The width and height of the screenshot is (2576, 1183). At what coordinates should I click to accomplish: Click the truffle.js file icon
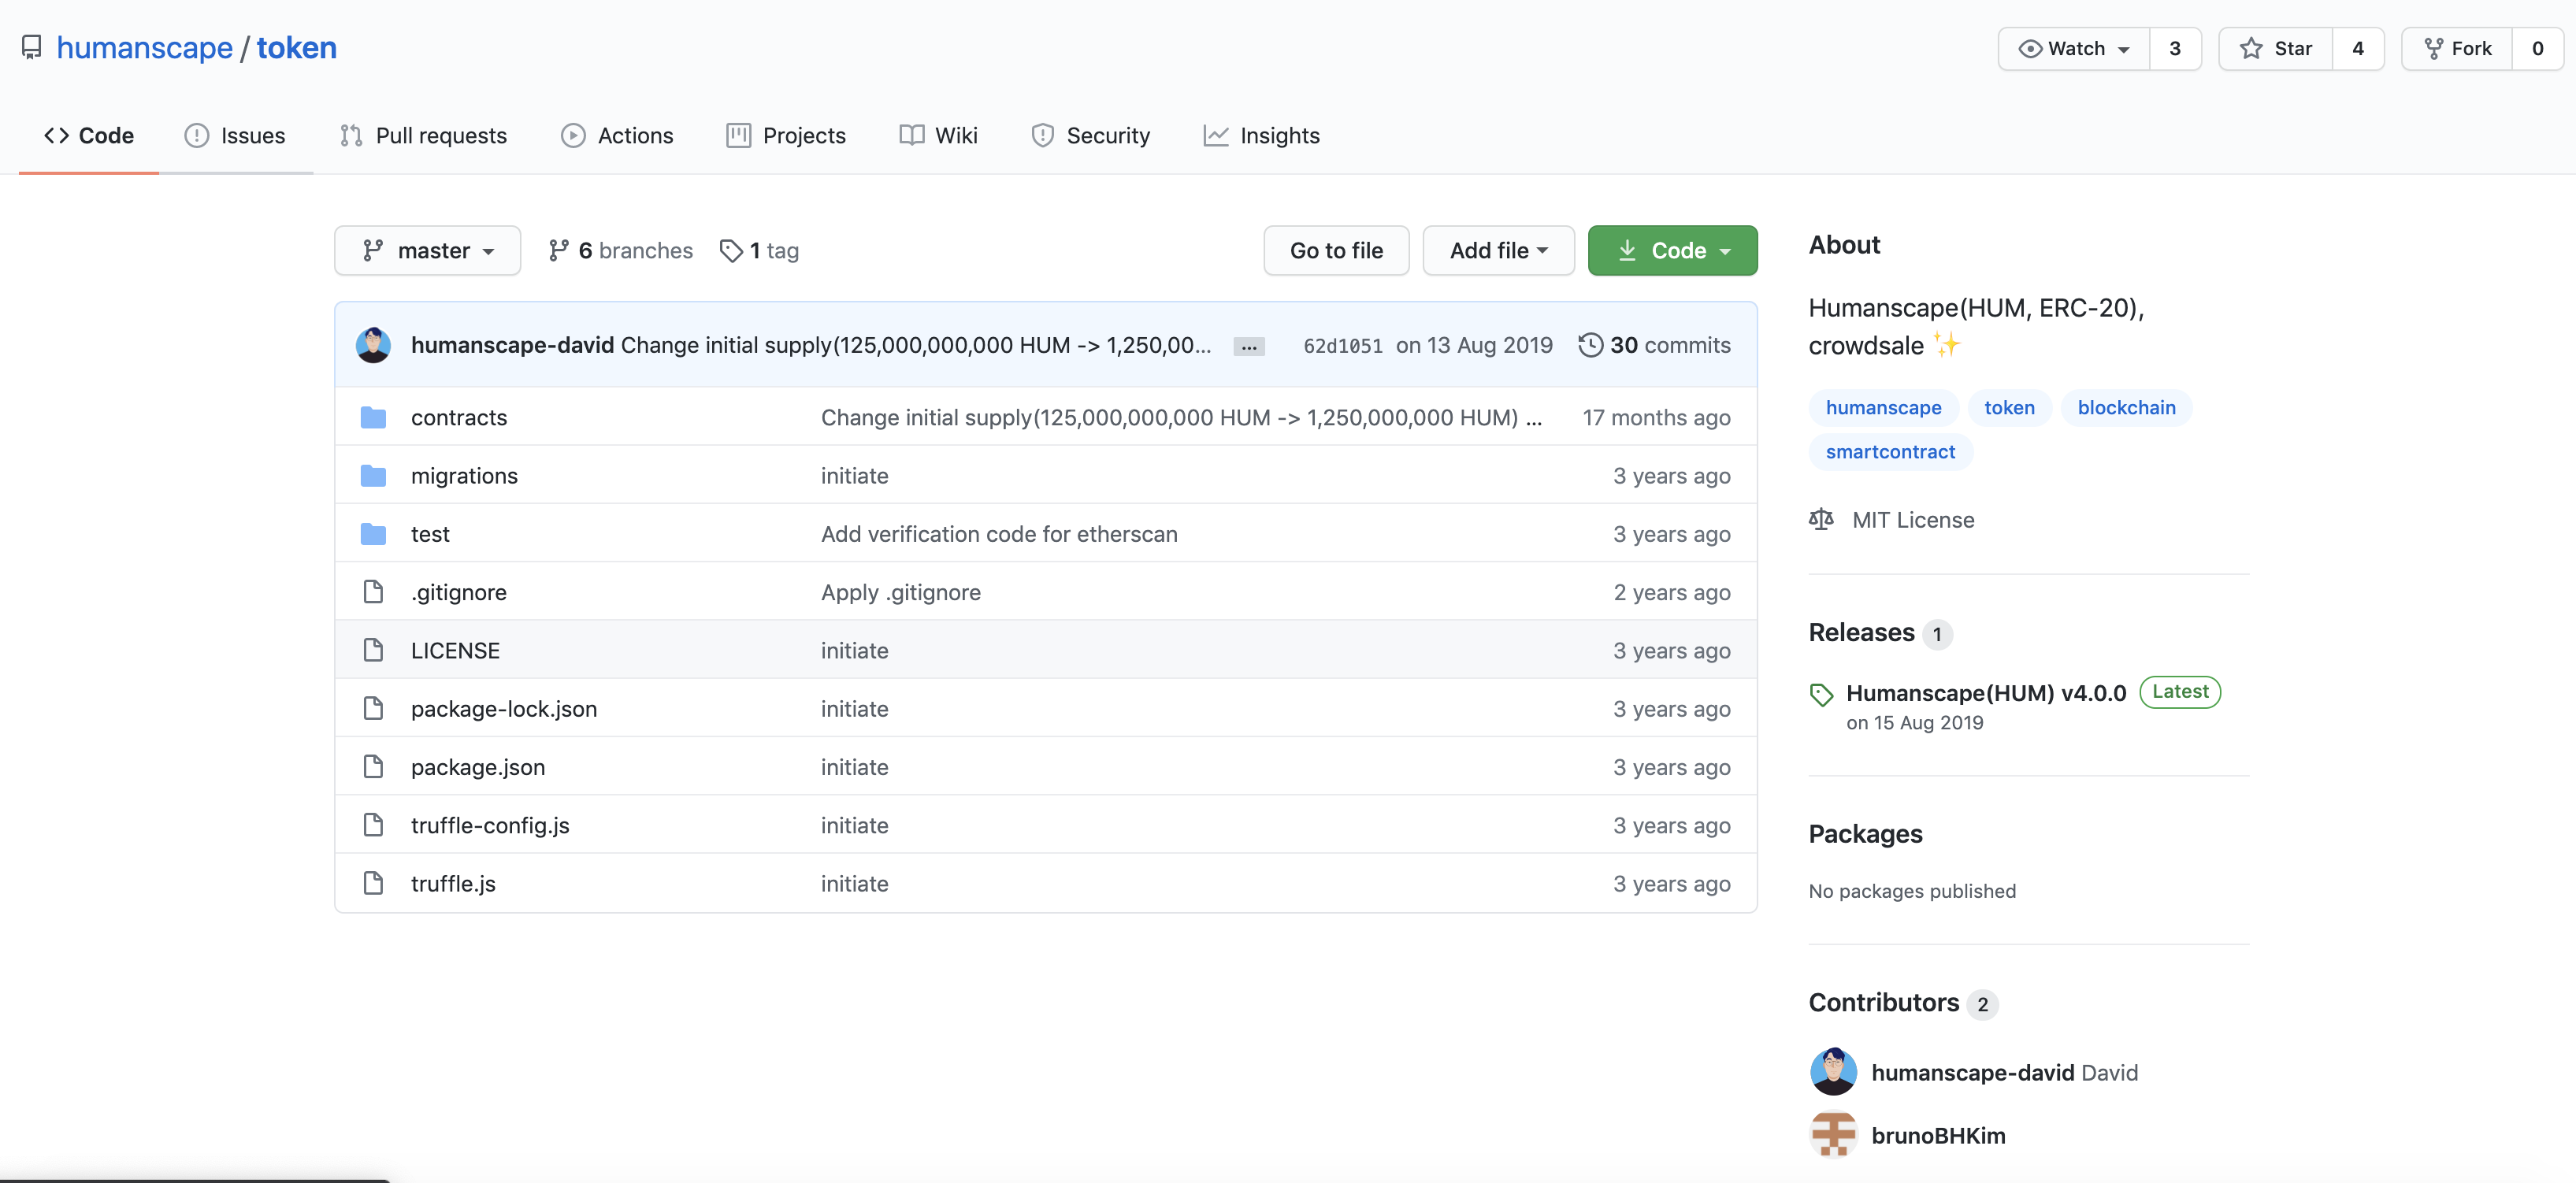click(x=373, y=883)
